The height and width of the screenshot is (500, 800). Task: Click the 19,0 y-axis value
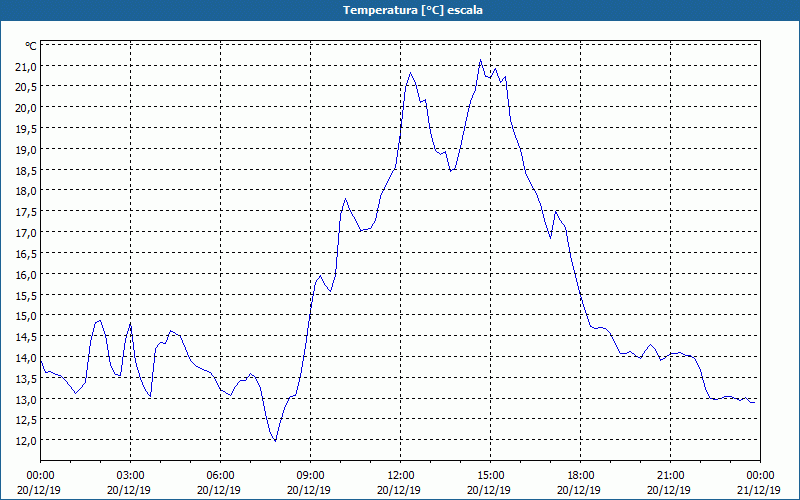(x=27, y=150)
